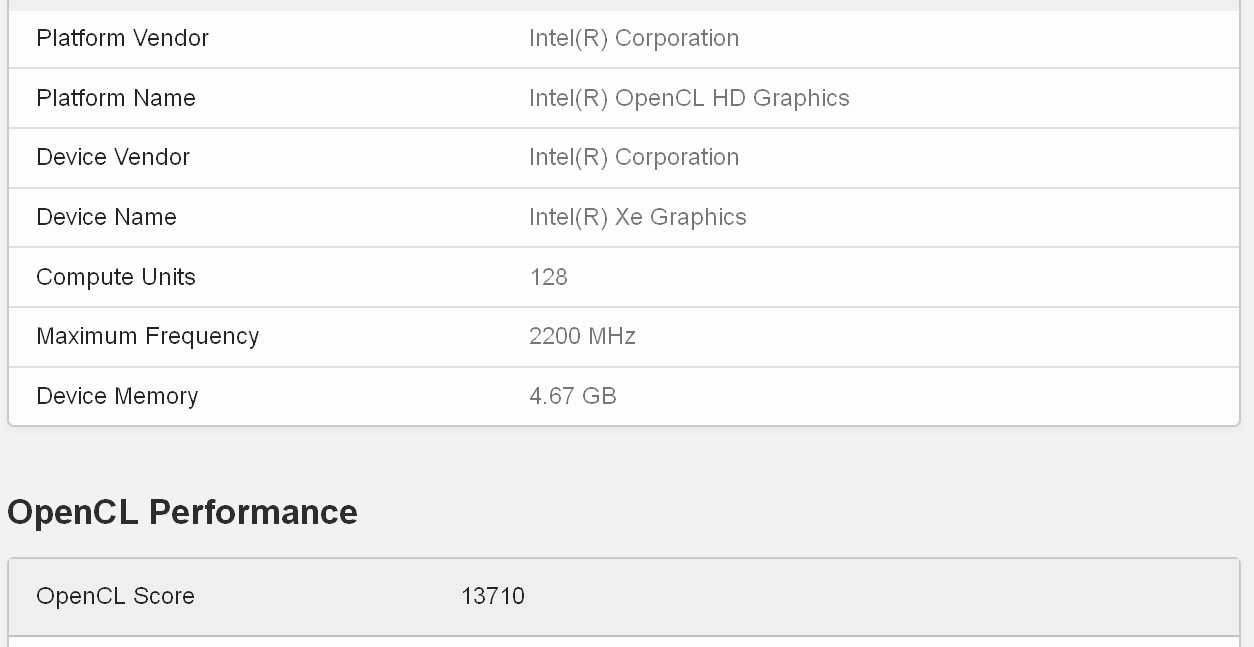The image size is (1254, 647).
Task: Click the Device Vendor label
Action: point(113,157)
